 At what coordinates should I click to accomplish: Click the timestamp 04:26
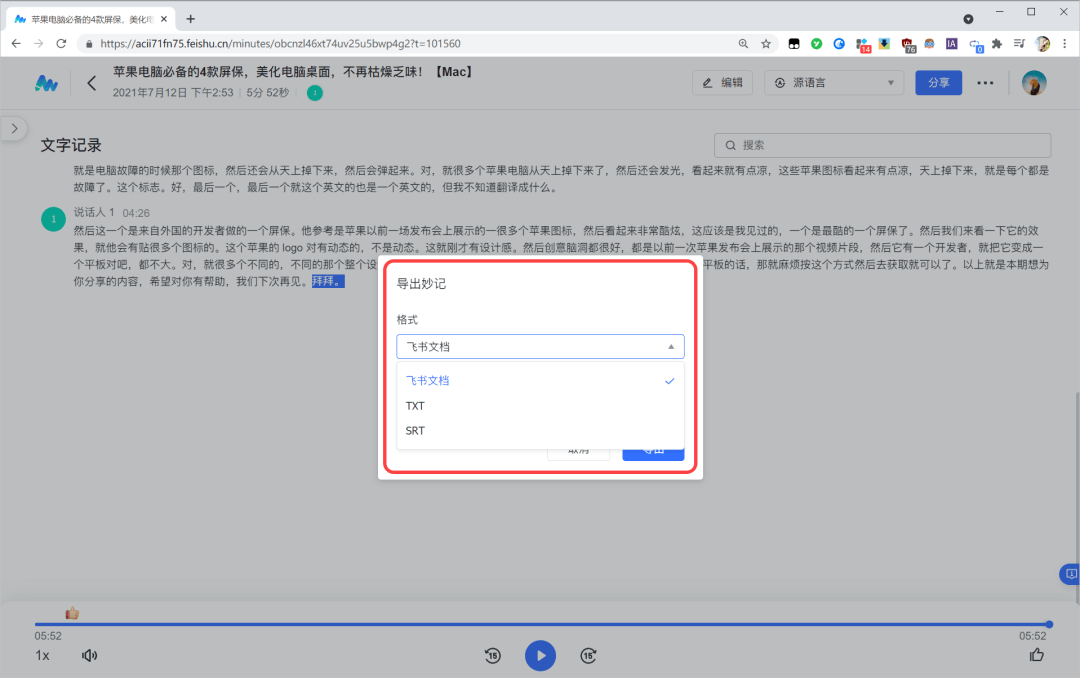coord(136,213)
